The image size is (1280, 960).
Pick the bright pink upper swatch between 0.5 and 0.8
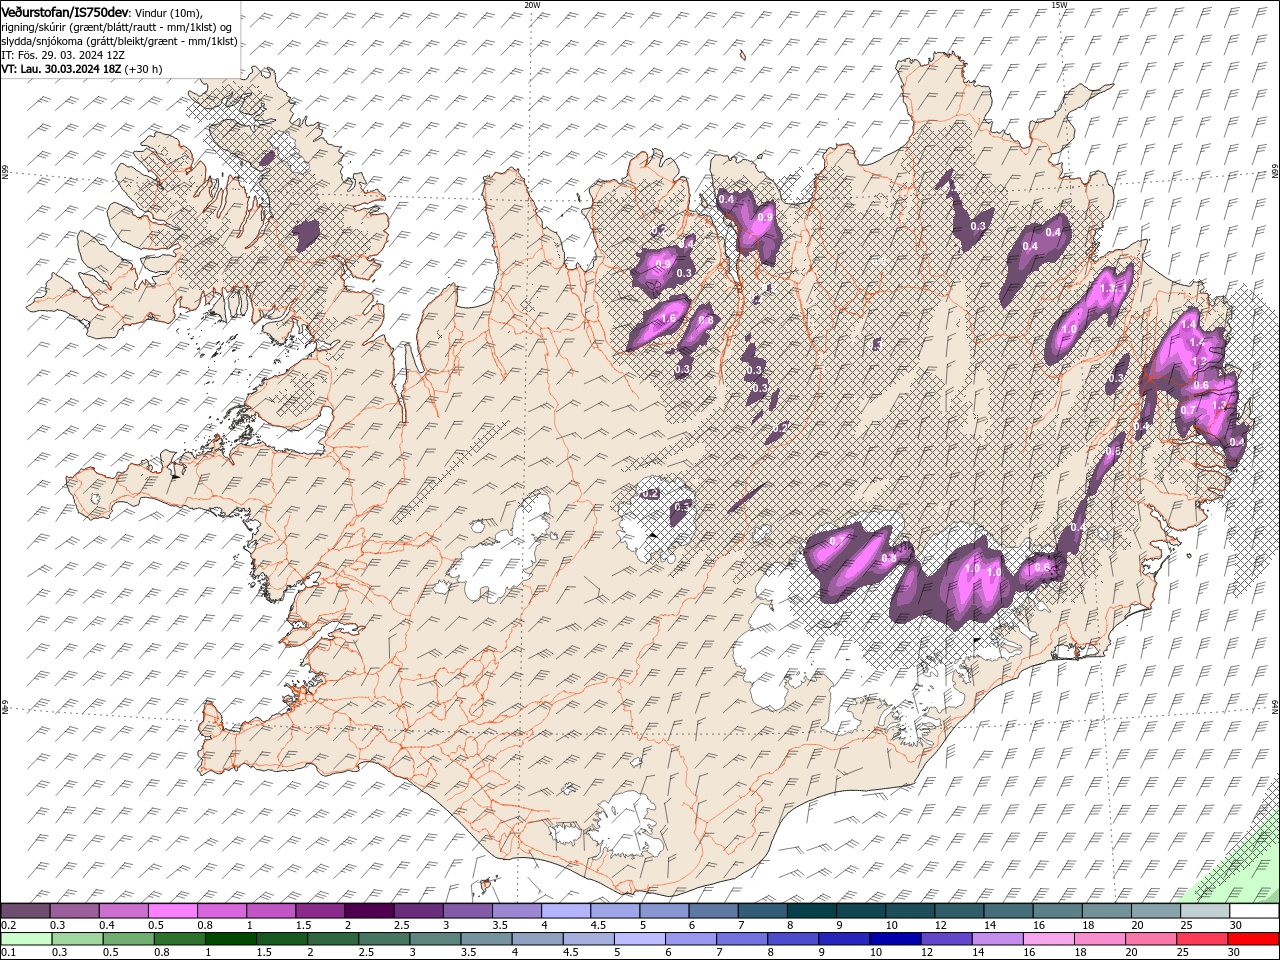(173, 911)
